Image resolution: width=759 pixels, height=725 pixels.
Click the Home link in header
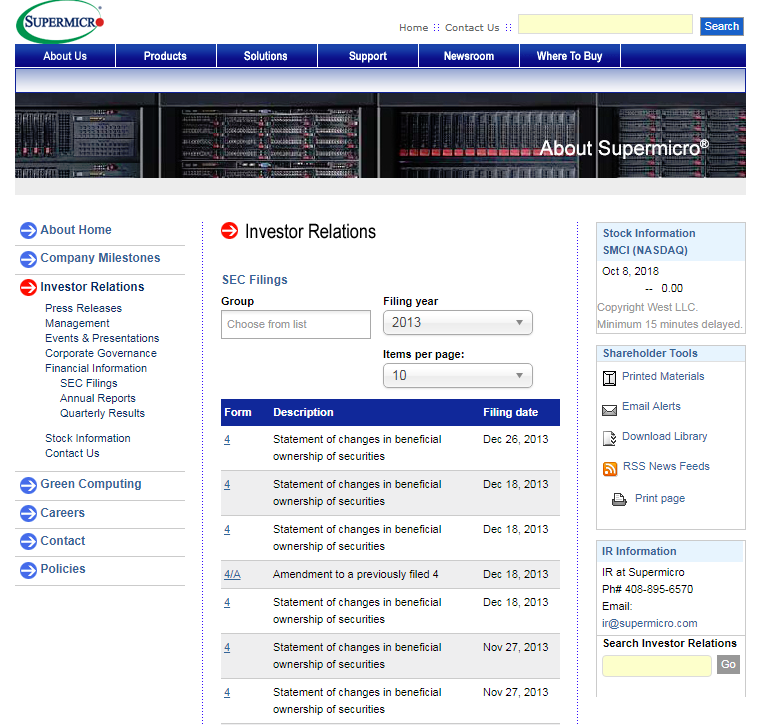pyautogui.click(x=413, y=28)
